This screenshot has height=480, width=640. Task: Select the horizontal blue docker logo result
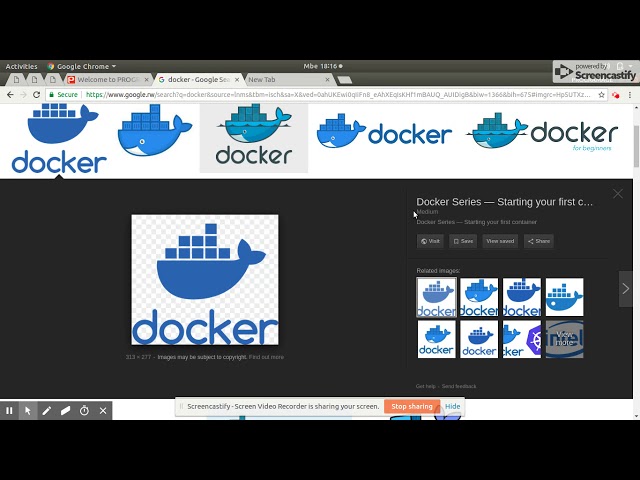click(x=384, y=131)
